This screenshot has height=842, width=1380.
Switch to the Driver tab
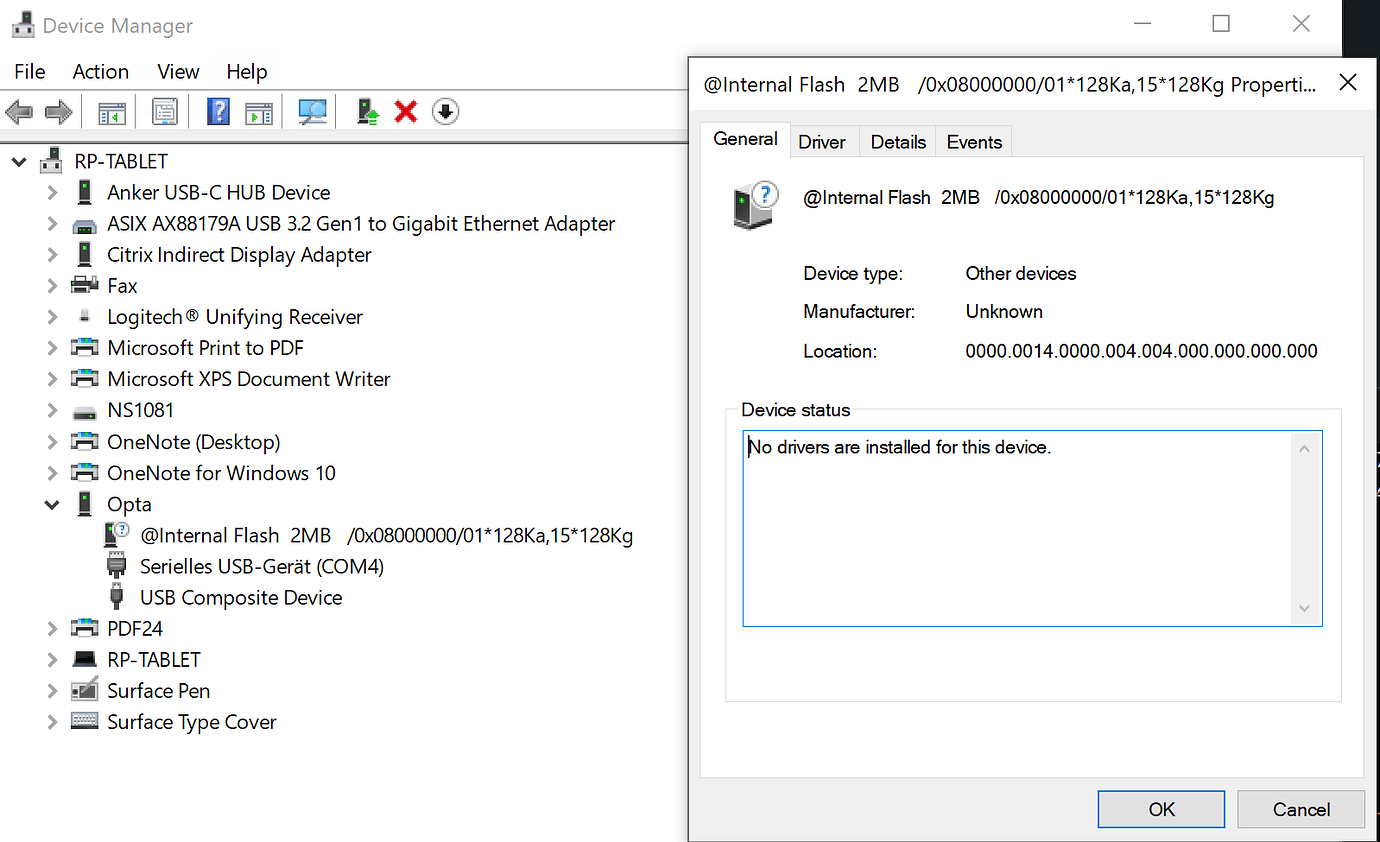pyautogui.click(x=823, y=141)
